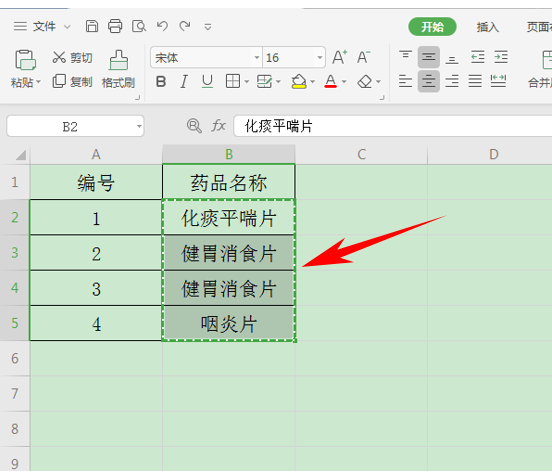Viewport: 552px width, 476px height.
Task: Toggle underline formatting
Action: coord(207,82)
